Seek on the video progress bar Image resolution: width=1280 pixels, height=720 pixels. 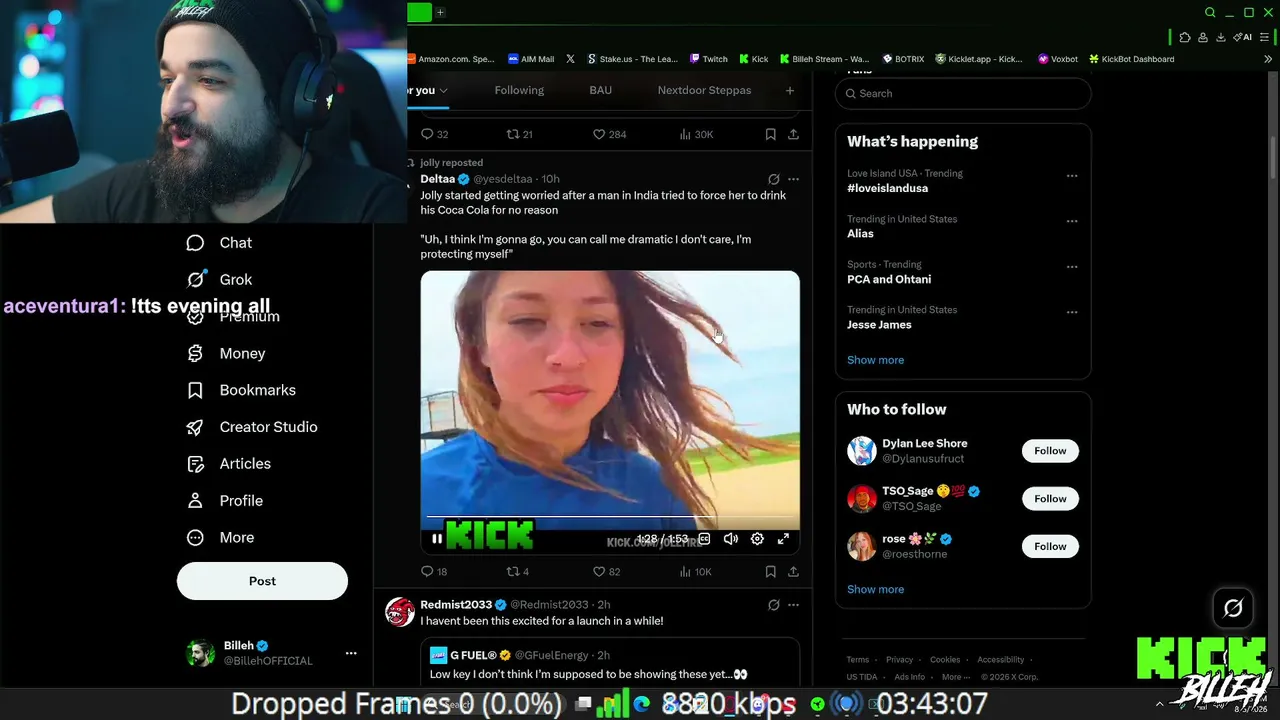(610, 517)
